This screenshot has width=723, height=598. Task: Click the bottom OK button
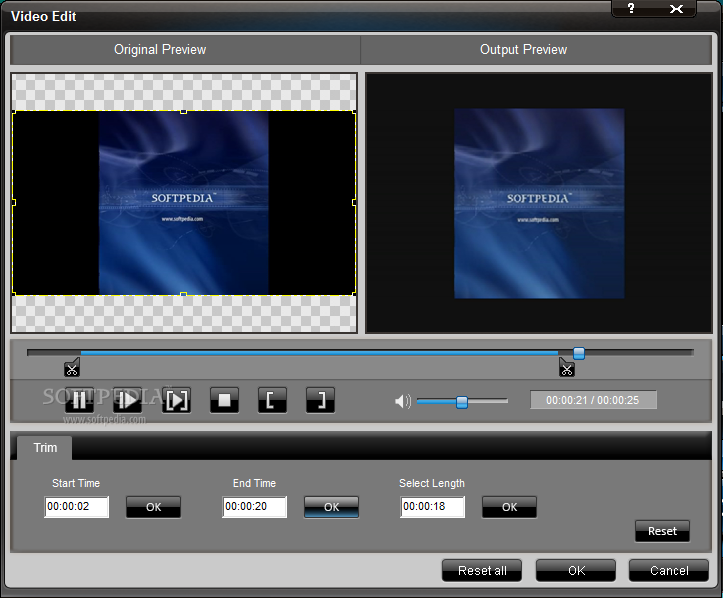click(576, 571)
